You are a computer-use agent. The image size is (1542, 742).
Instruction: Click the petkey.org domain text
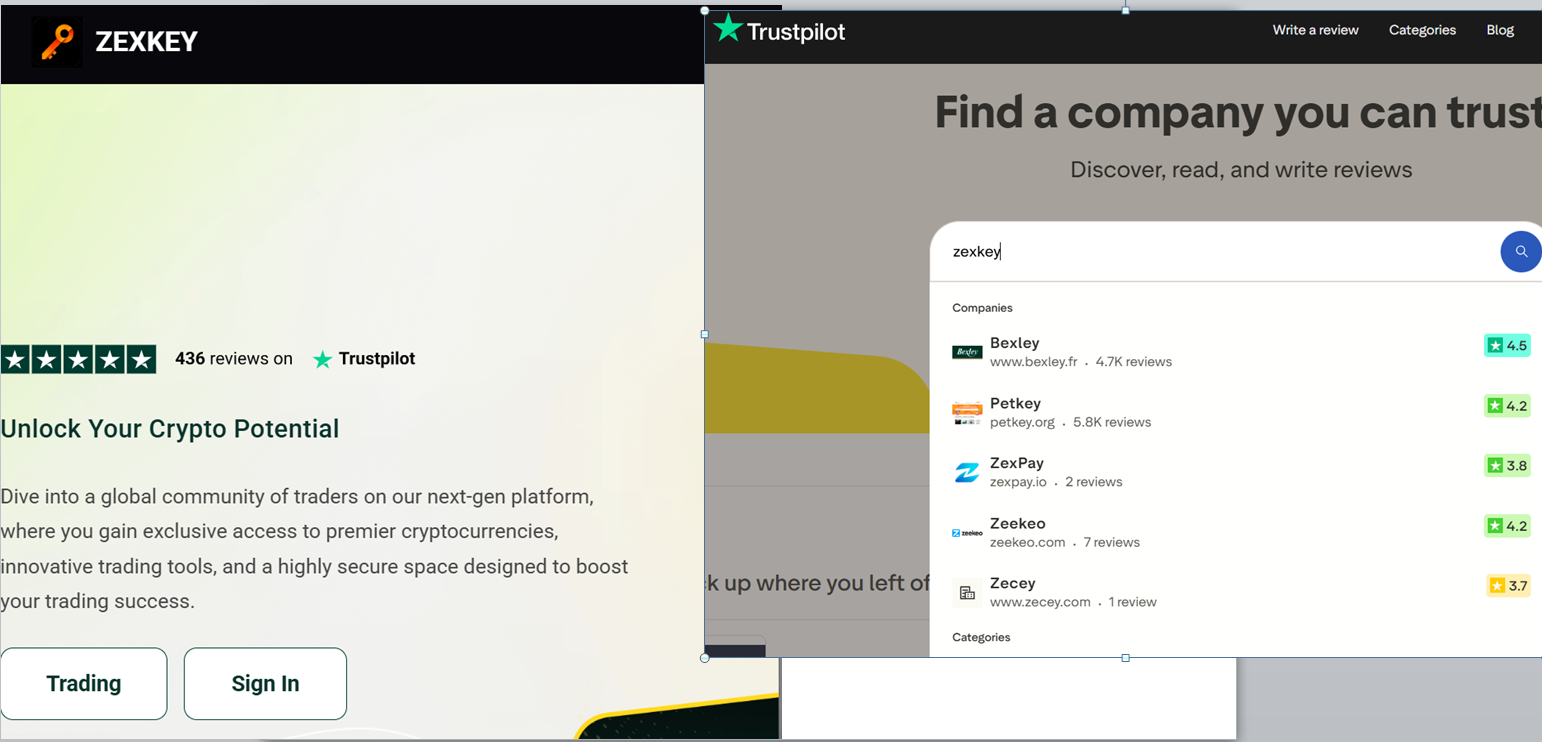1022,422
